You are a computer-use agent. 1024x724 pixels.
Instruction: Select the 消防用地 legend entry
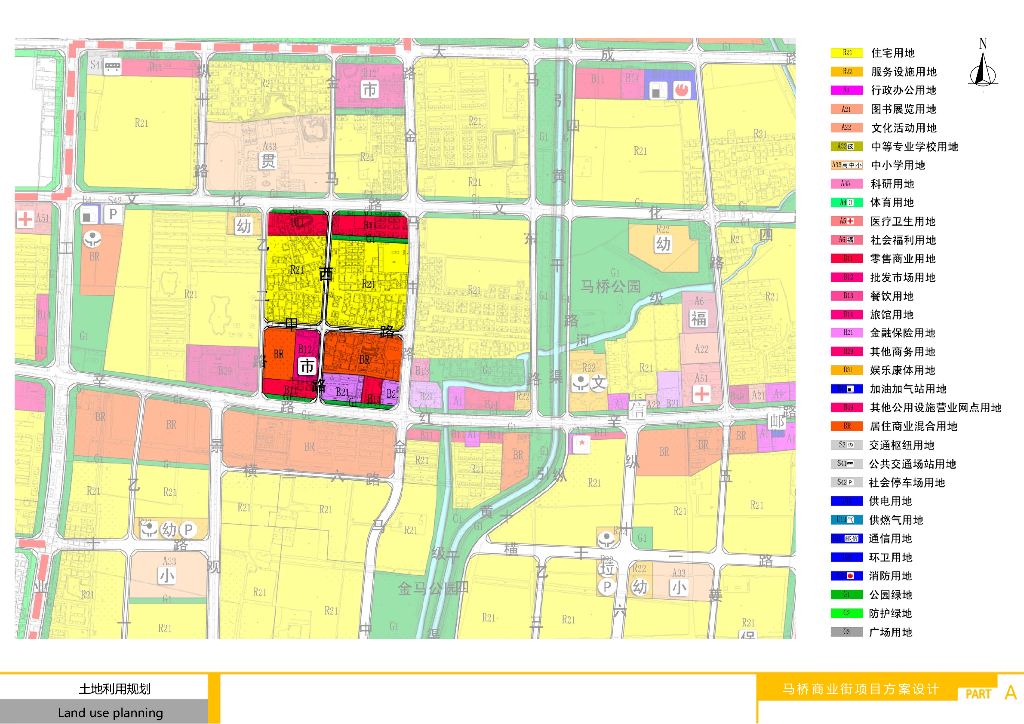tap(871, 576)
